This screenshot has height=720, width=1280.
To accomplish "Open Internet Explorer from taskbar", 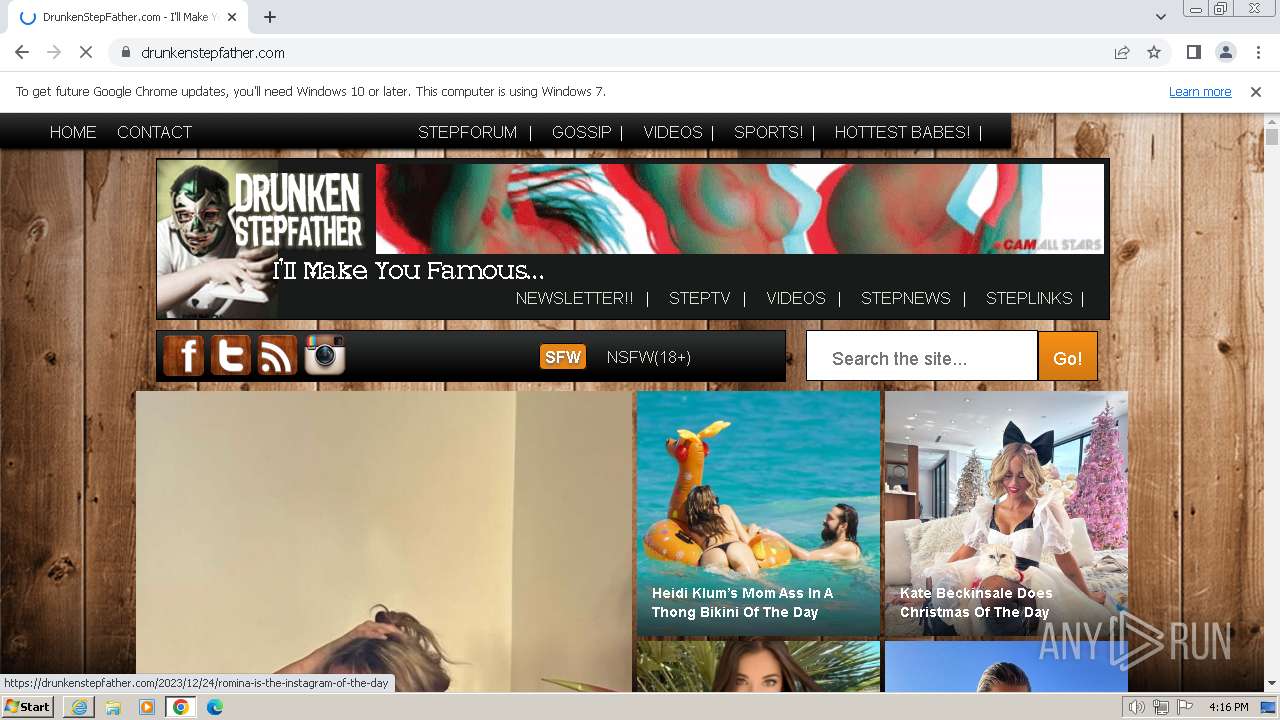I will [x=79, y=707].
